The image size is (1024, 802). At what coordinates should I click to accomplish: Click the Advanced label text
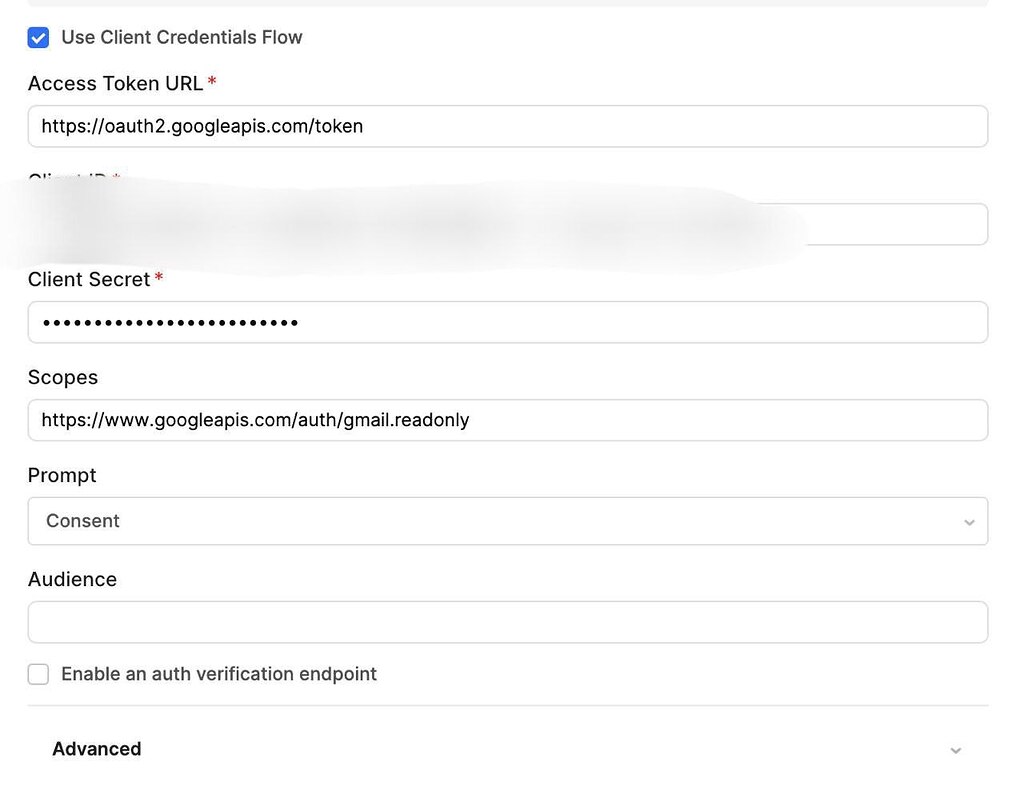pos(96,749)
